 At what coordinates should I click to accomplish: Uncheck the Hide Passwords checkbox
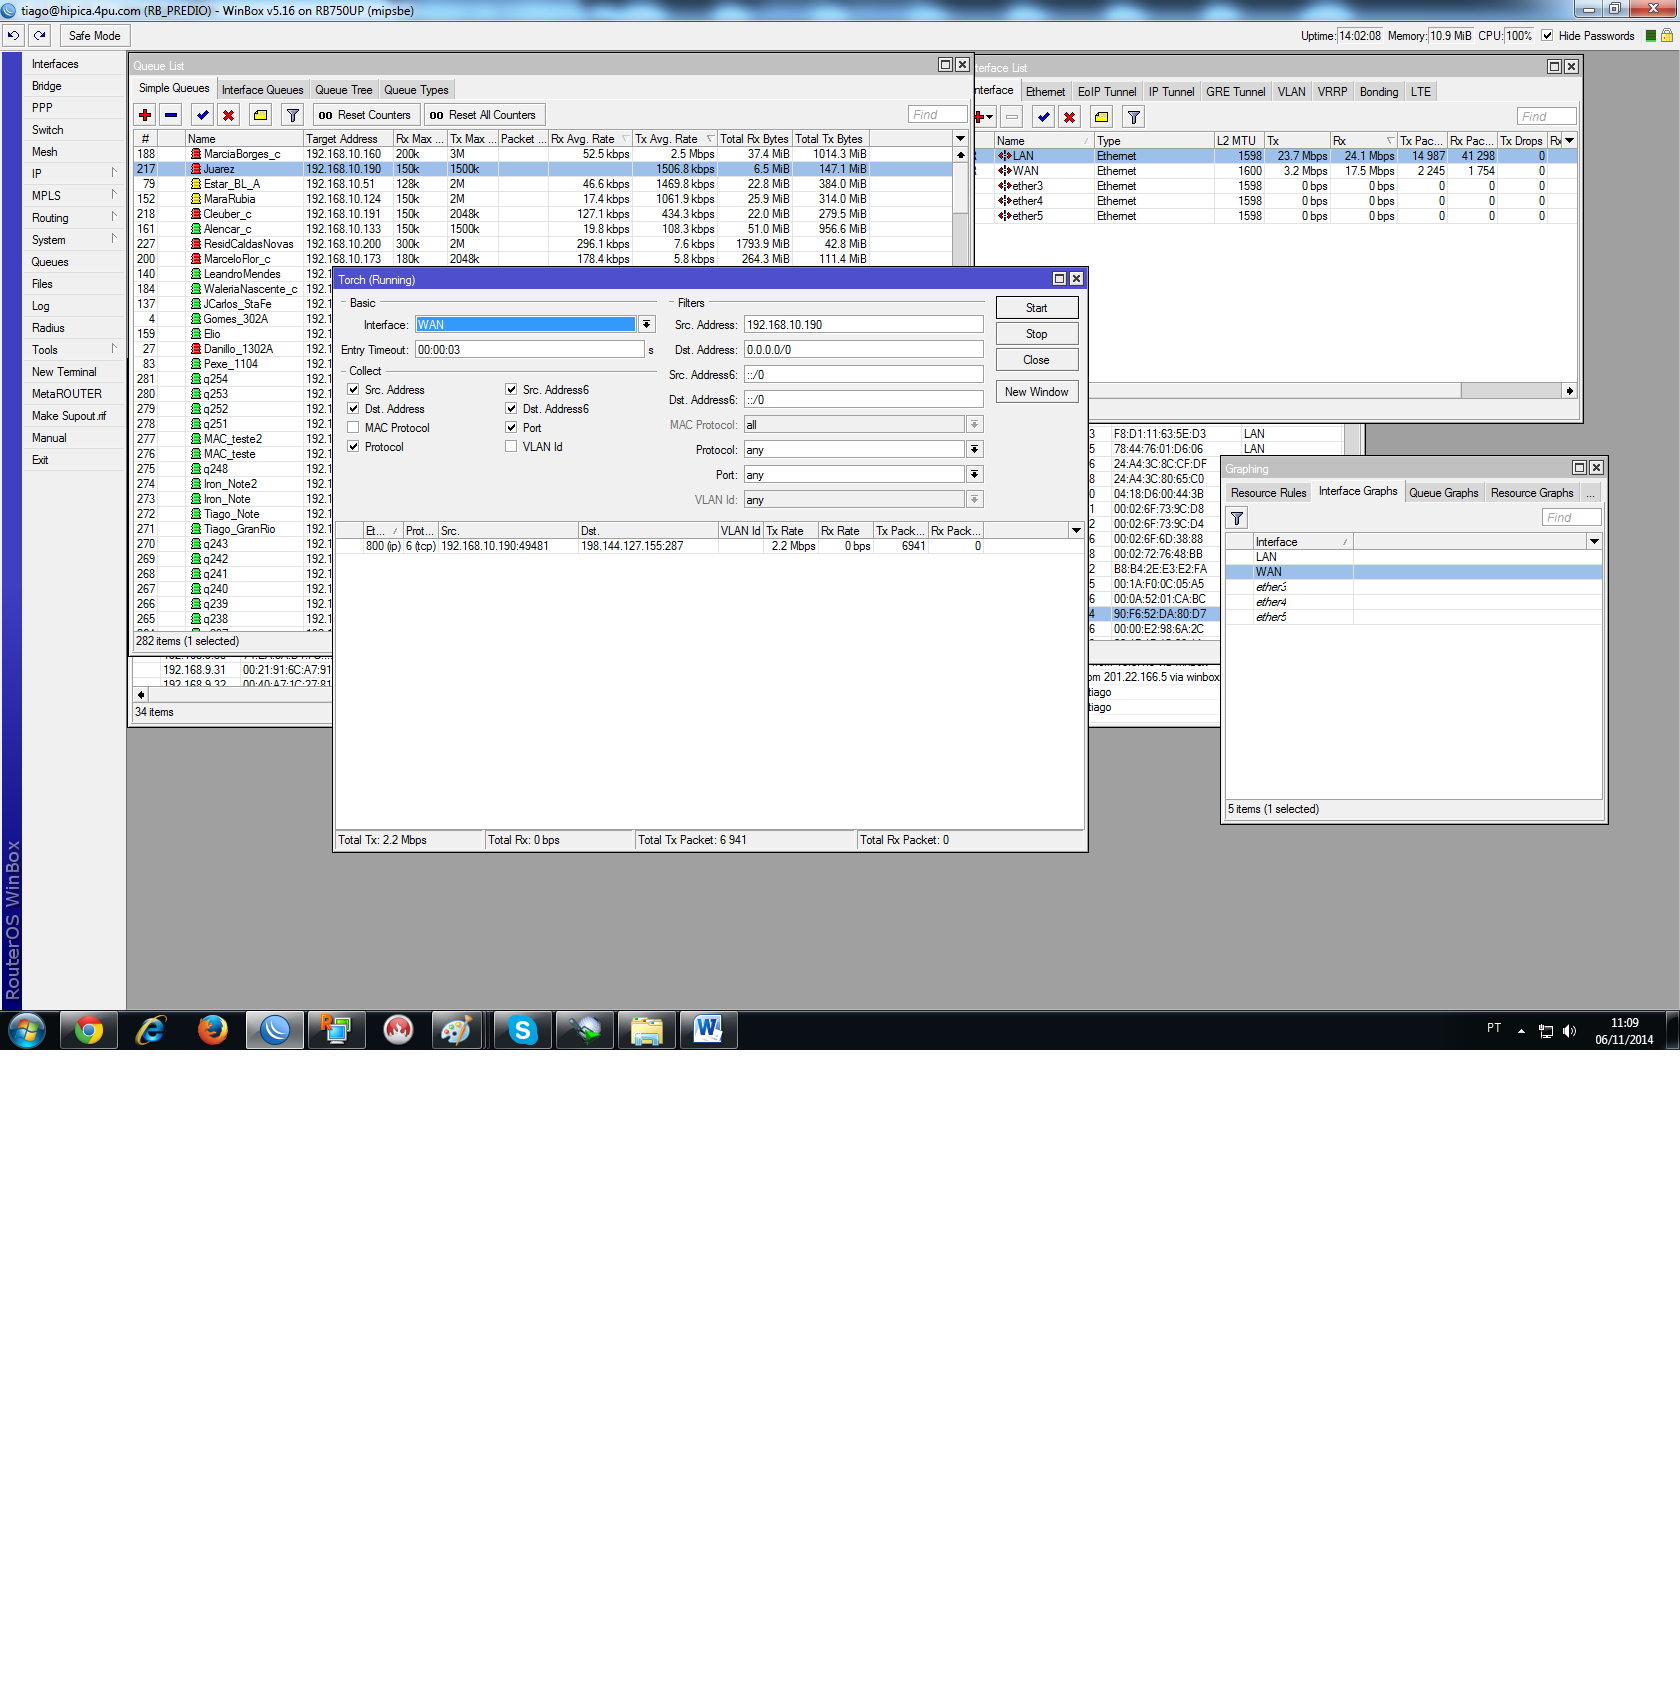pyautogui.click(x=1547, y=35)
